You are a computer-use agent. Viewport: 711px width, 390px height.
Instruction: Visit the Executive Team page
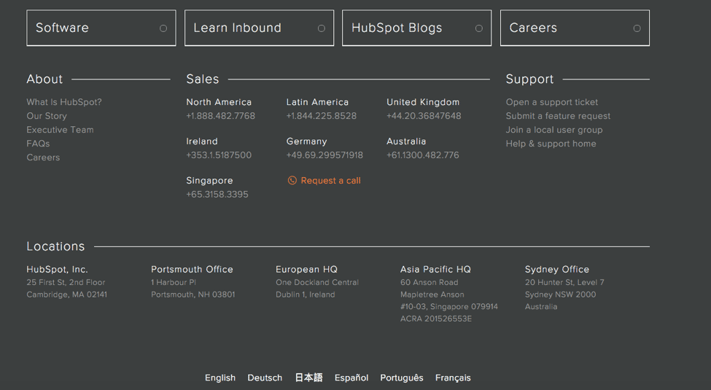coord(60,130)
